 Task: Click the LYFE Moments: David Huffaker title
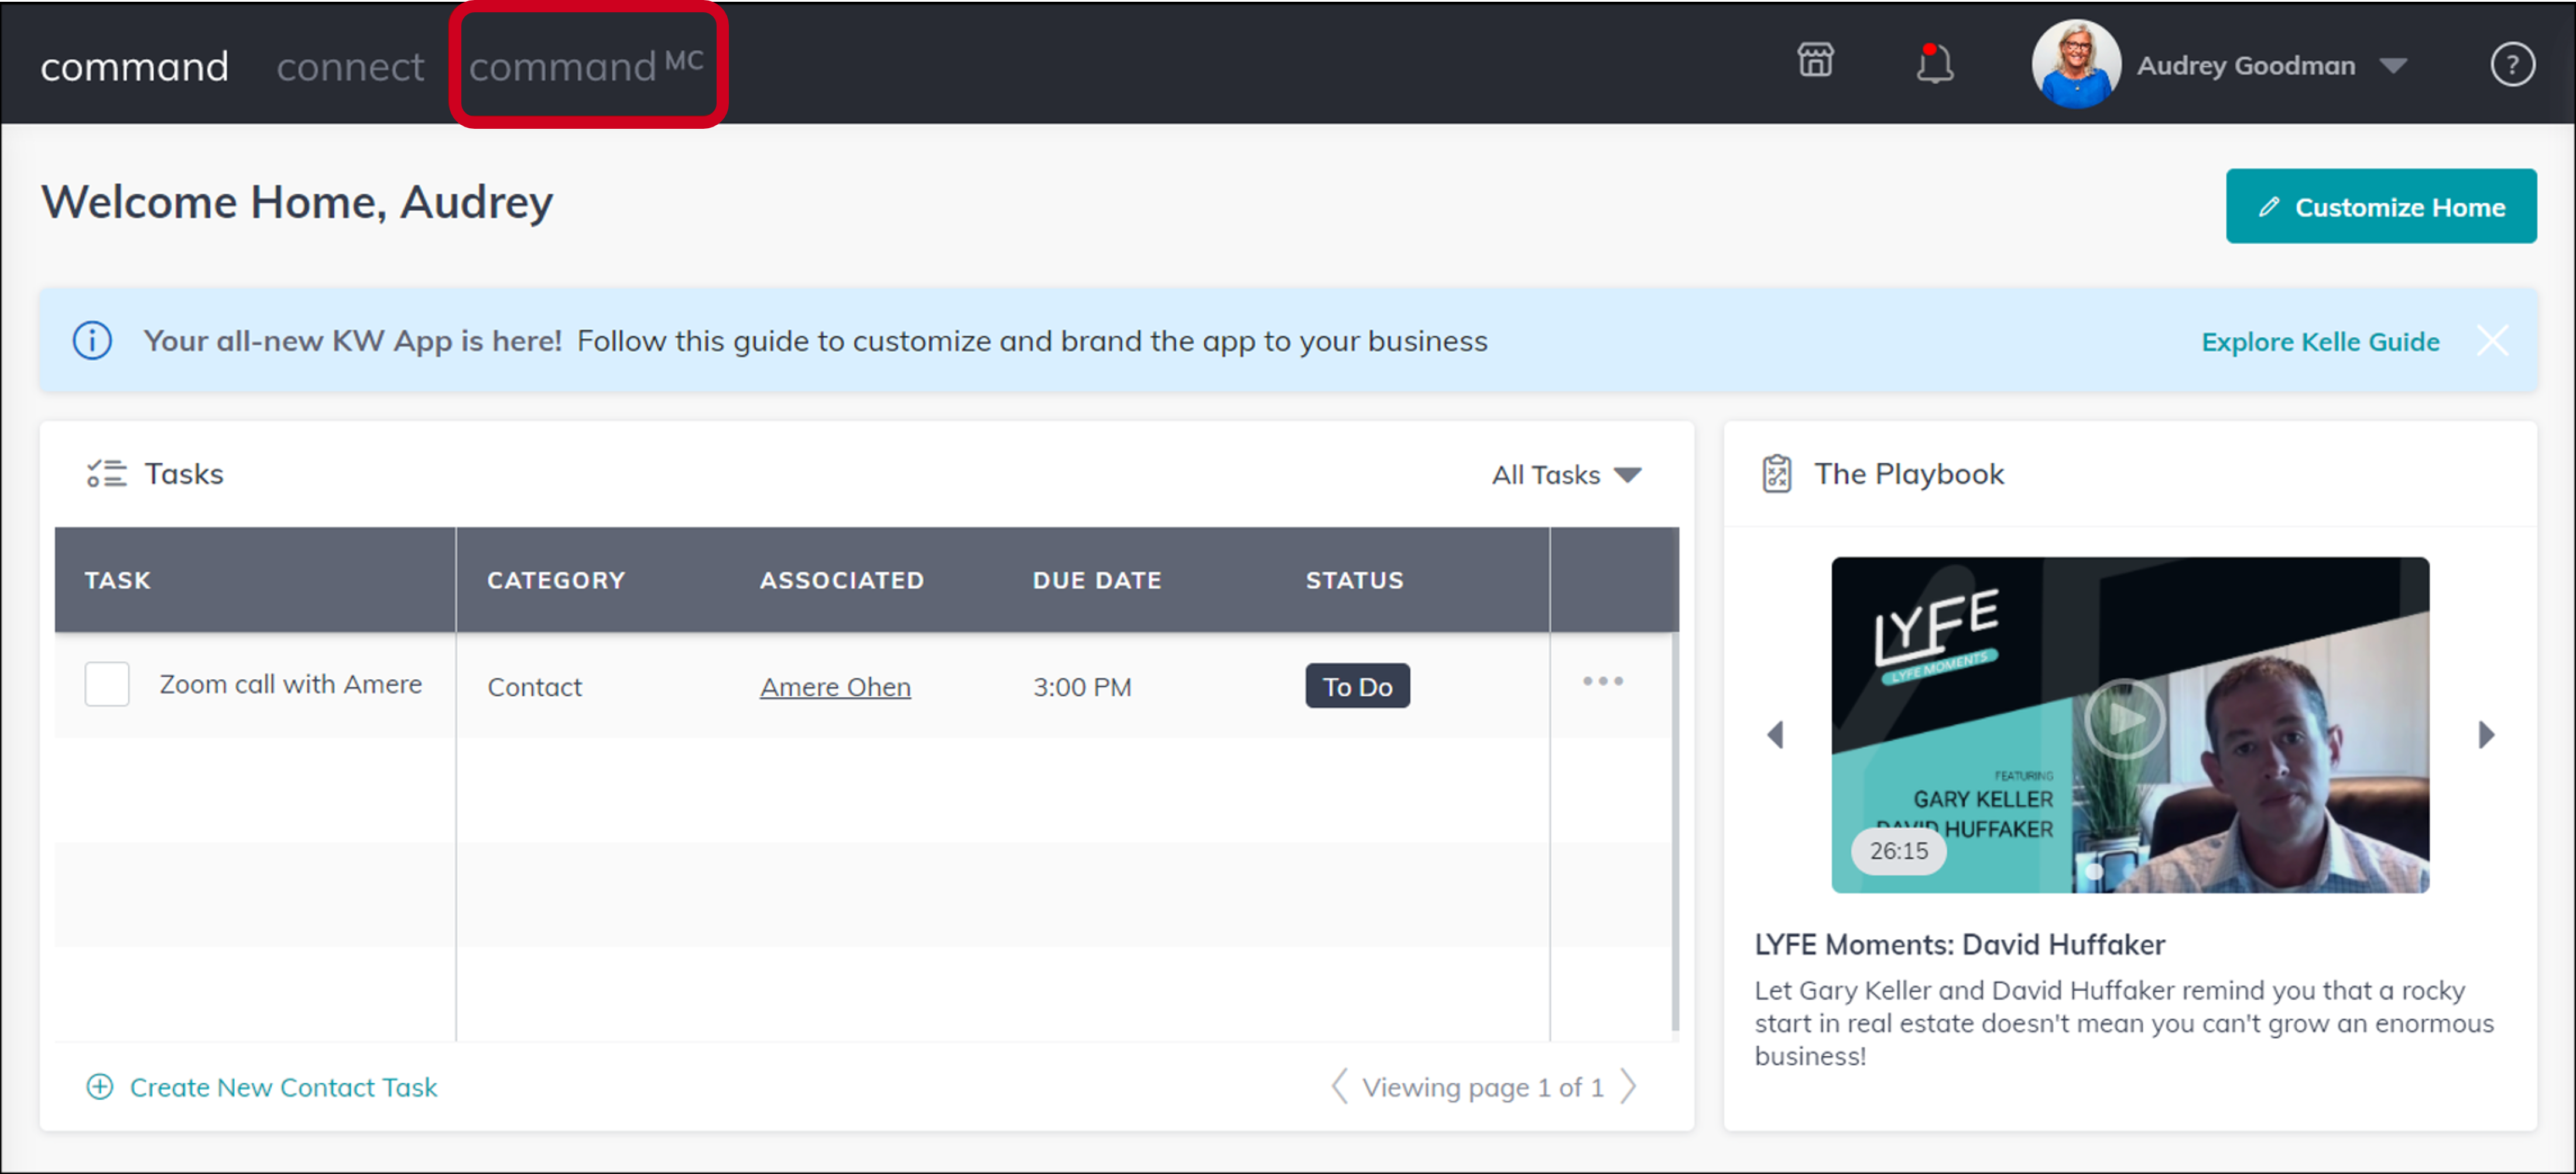(x=1959, y=944)
